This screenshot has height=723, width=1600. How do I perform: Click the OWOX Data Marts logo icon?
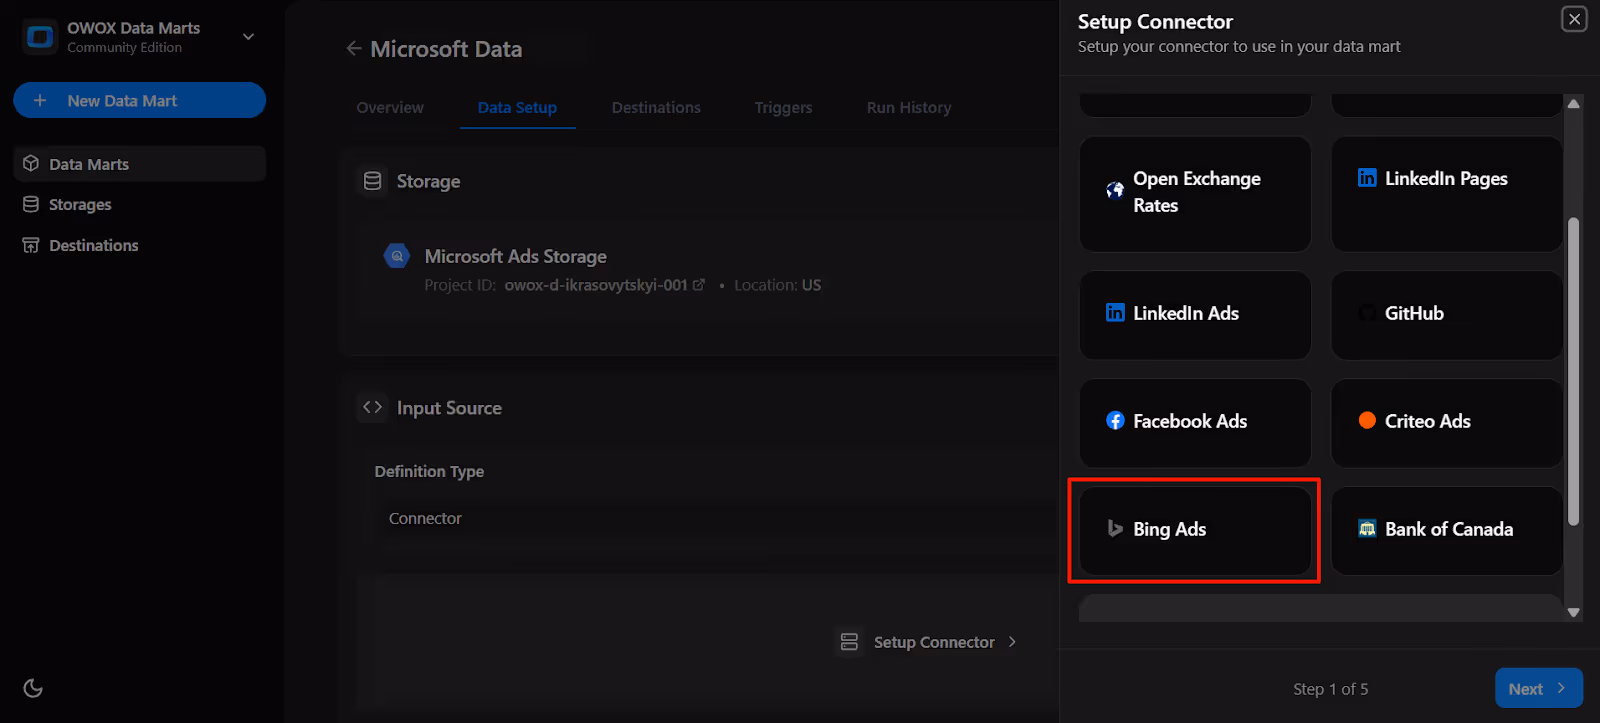[x=40, y=37]
